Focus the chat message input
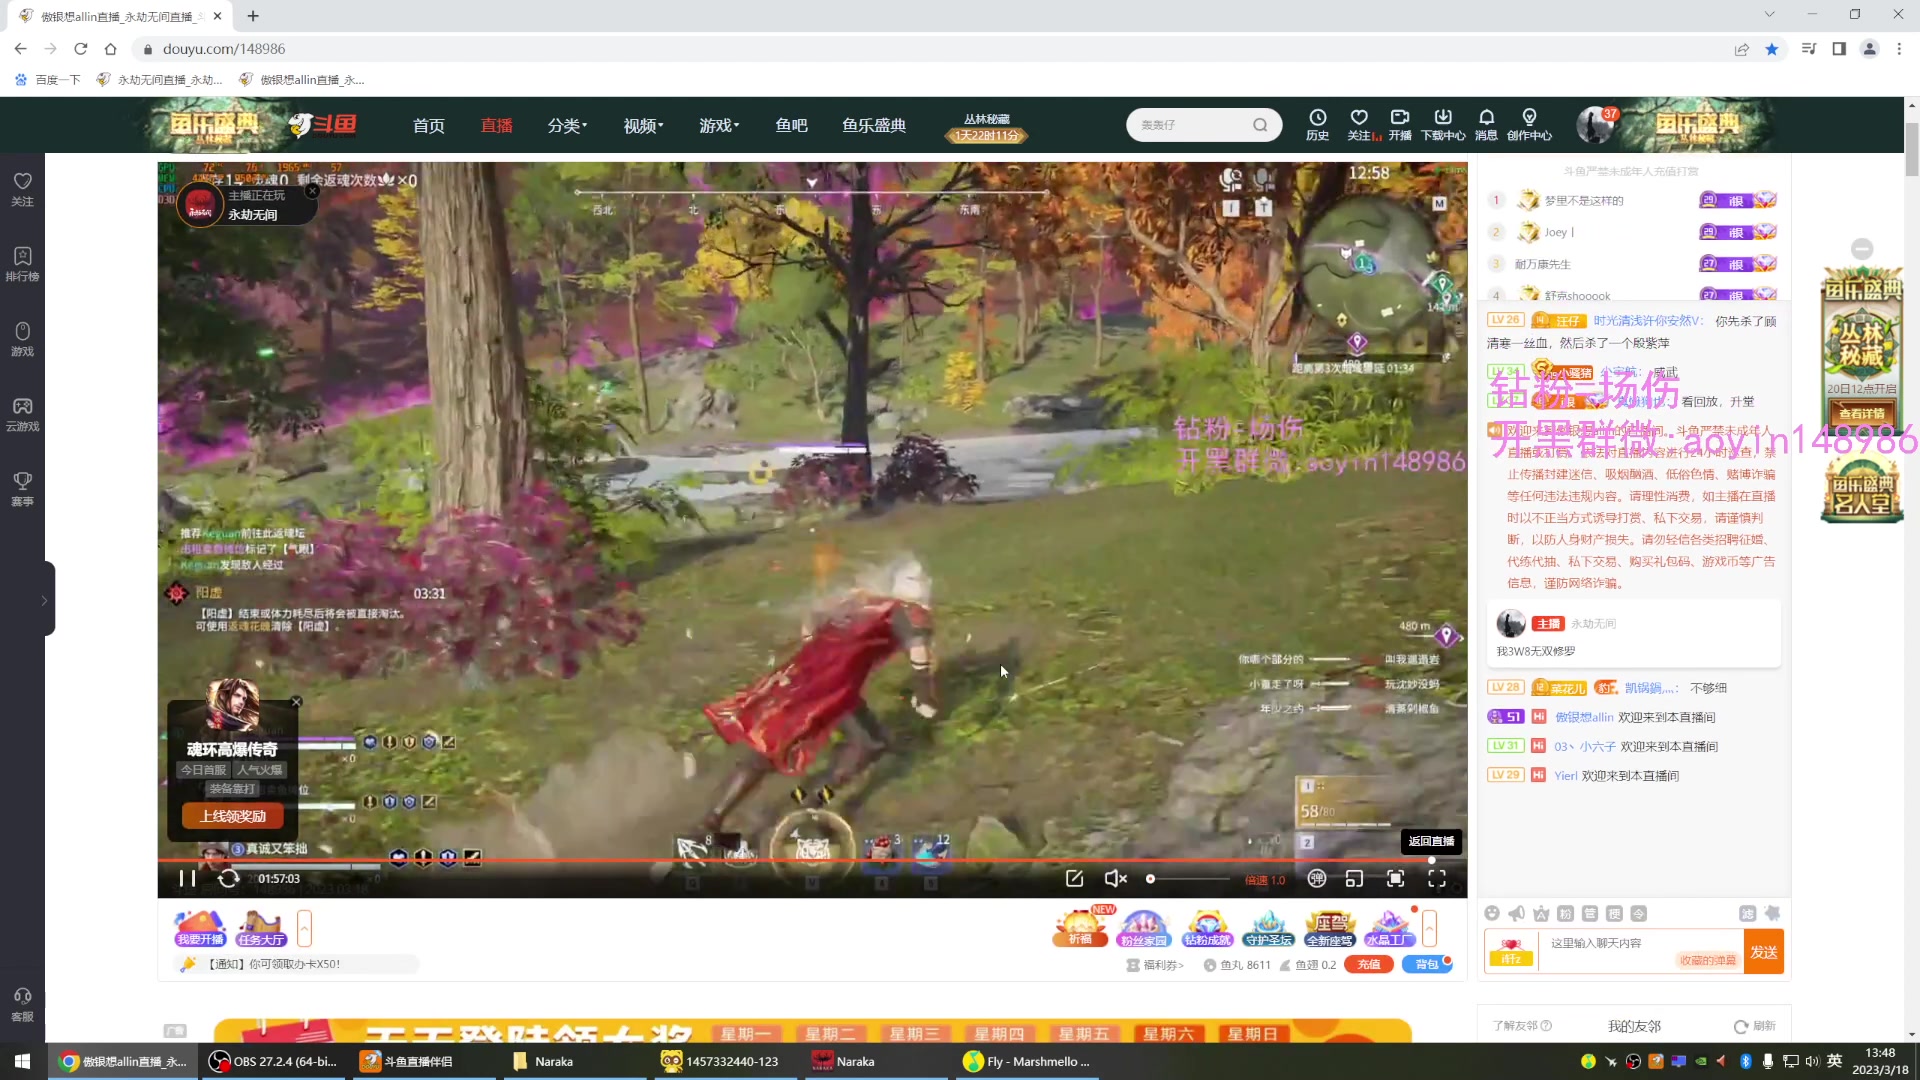This screenshot has width=1920, height=1080. (1641, 943)
